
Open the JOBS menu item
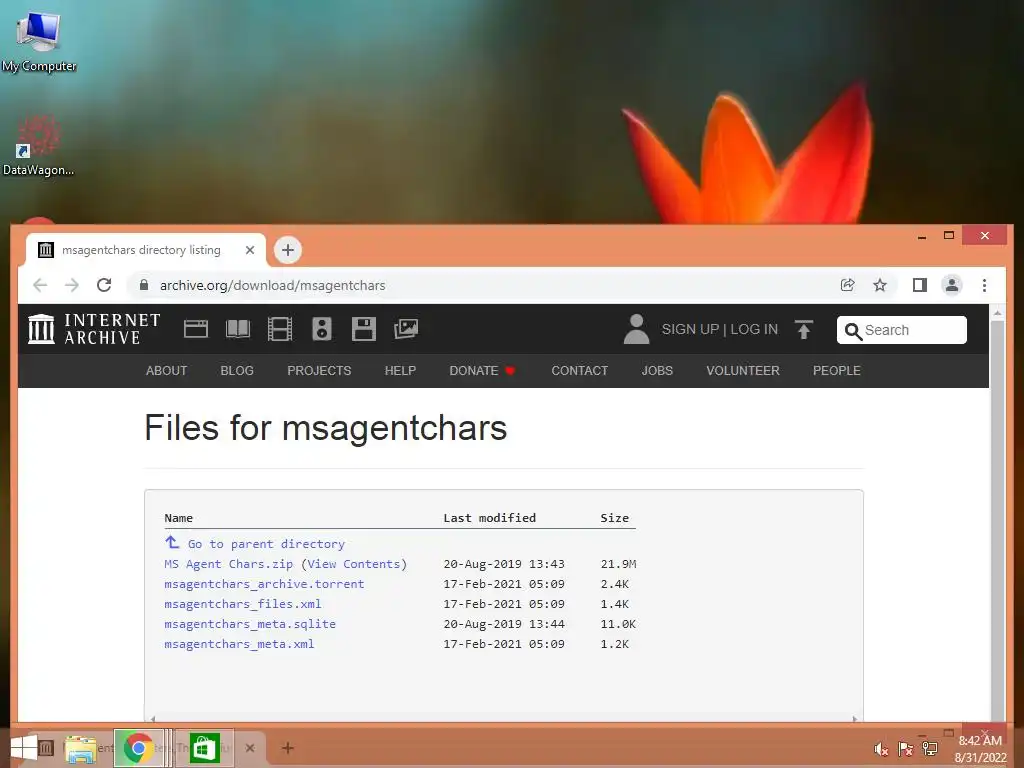tap(657, 371)
